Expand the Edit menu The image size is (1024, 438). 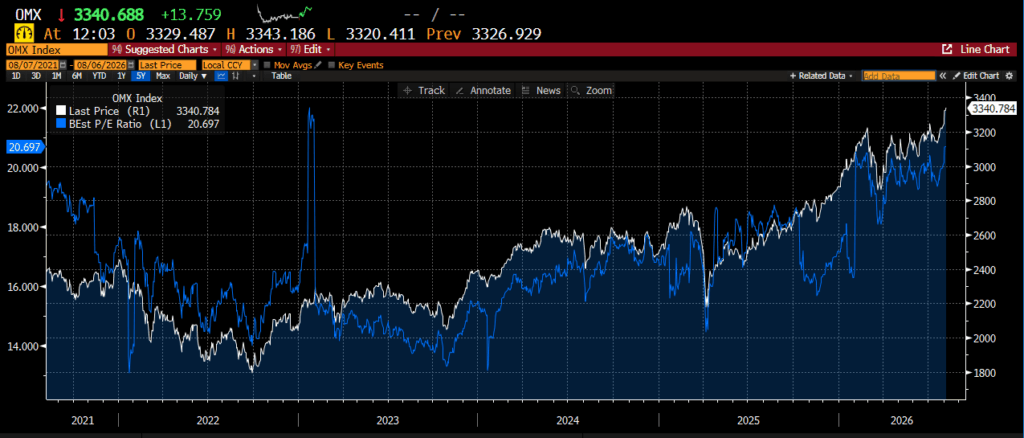(x=310, y=49)
